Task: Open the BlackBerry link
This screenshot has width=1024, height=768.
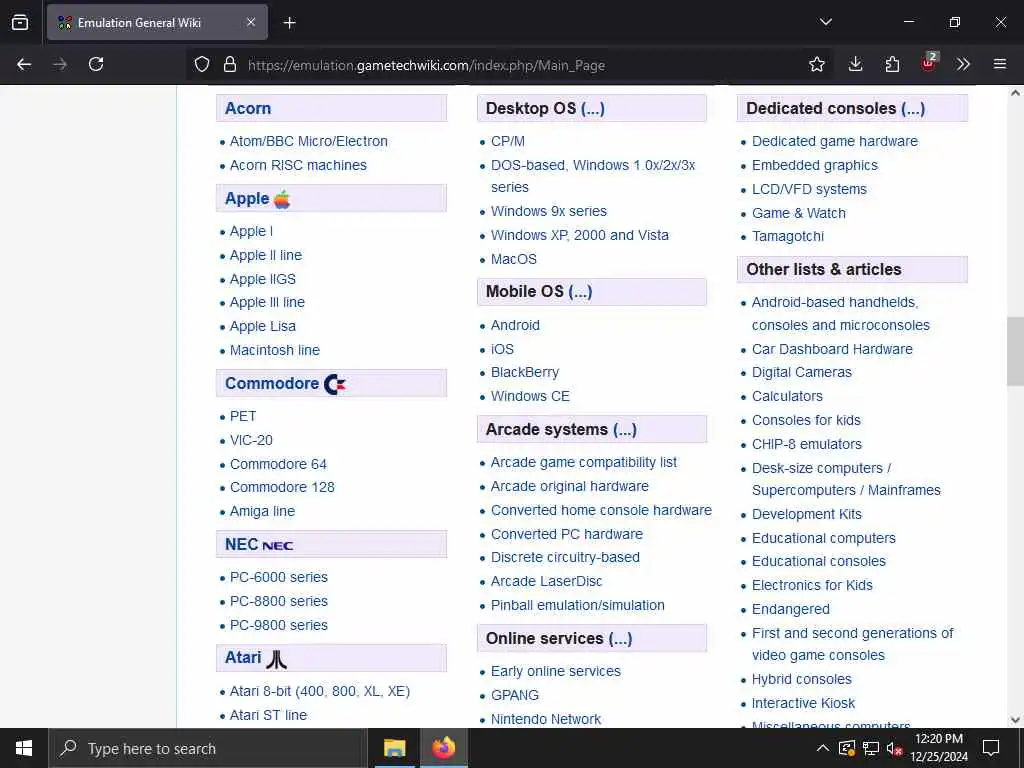Action: coord(525,372)
